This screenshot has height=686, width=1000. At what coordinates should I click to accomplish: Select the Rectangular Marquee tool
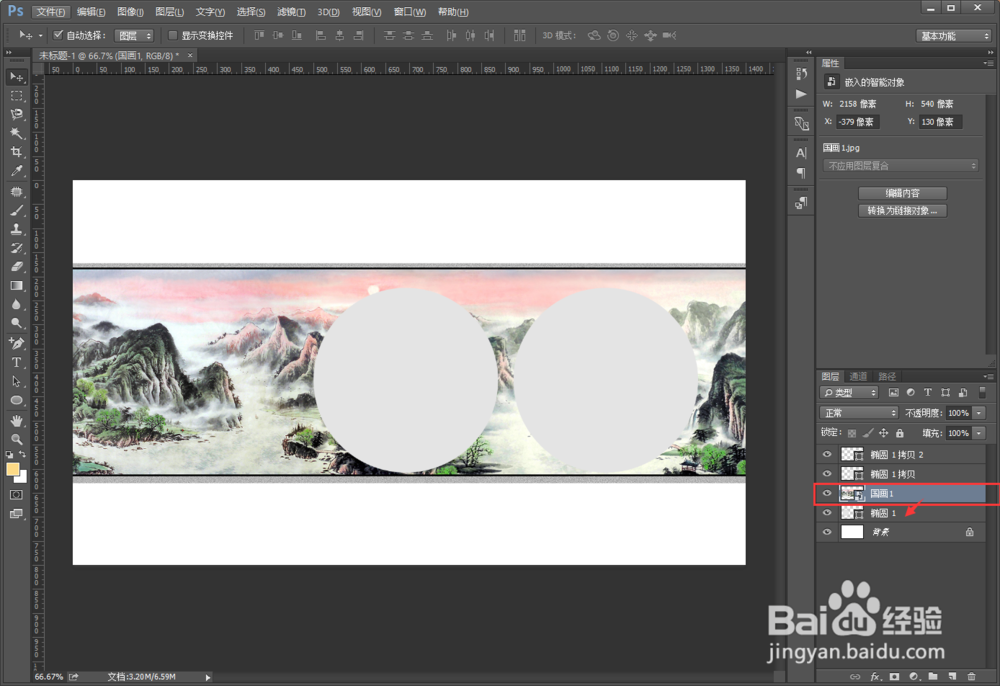(x=17, y=96)
